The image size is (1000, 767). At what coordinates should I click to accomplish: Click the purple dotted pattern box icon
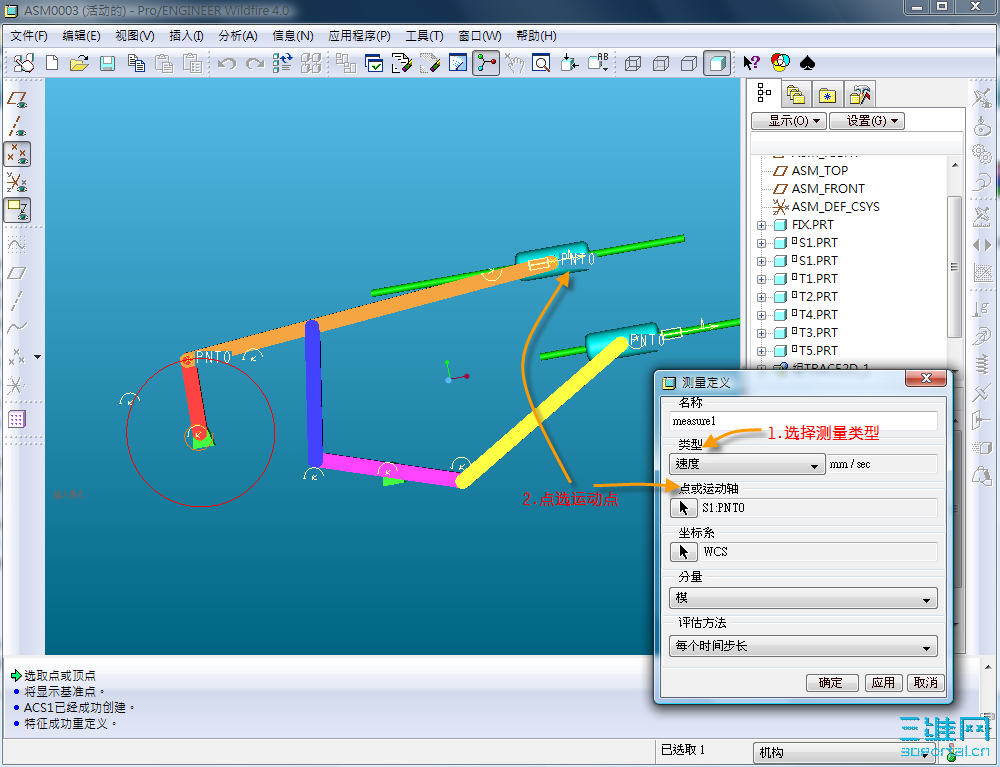tap(17, 419)
